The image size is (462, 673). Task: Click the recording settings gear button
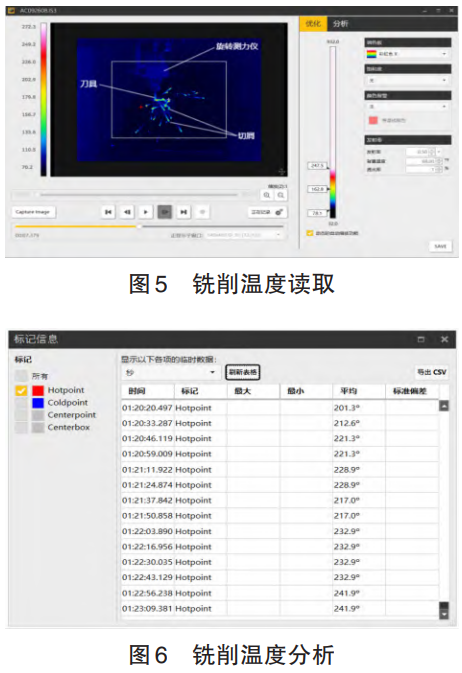tap(267, 212)
